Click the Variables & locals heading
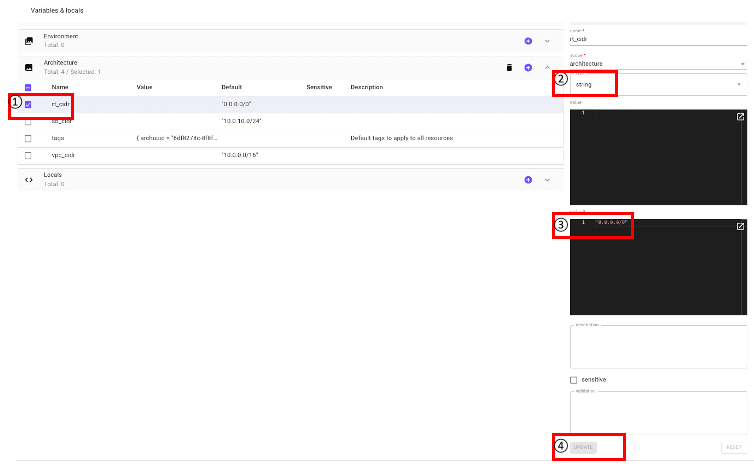Viewport: 754px width, 467px height. [57, 10]
